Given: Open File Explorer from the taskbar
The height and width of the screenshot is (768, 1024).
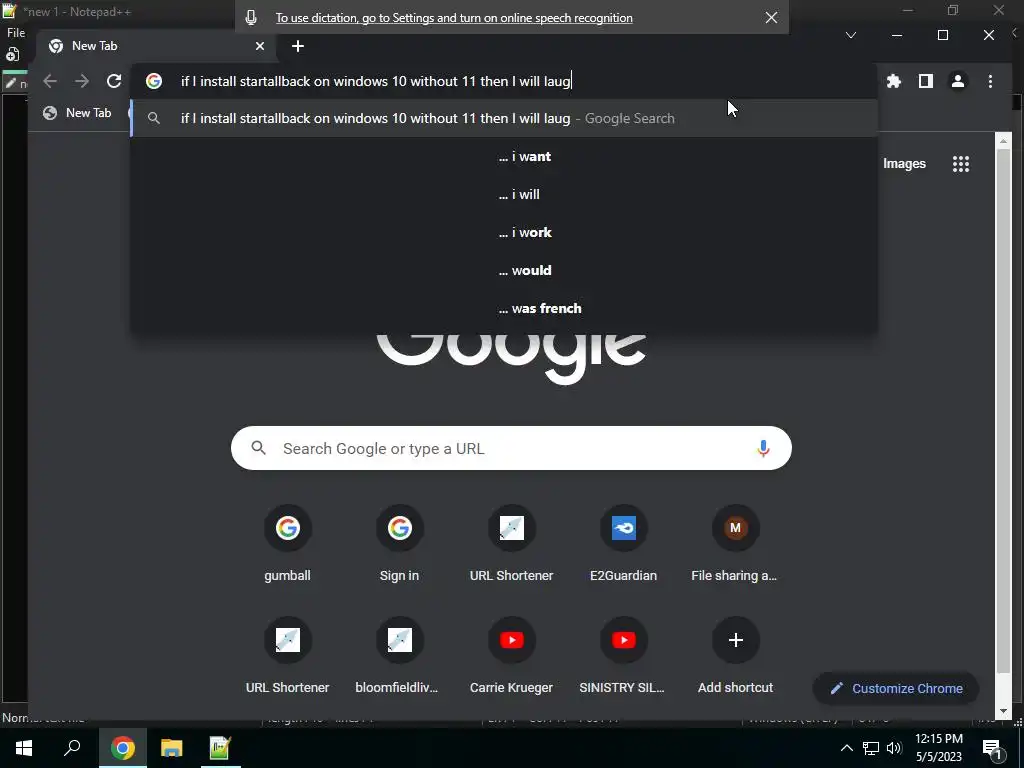Looking at the screenshot, I should click(171, 748).
